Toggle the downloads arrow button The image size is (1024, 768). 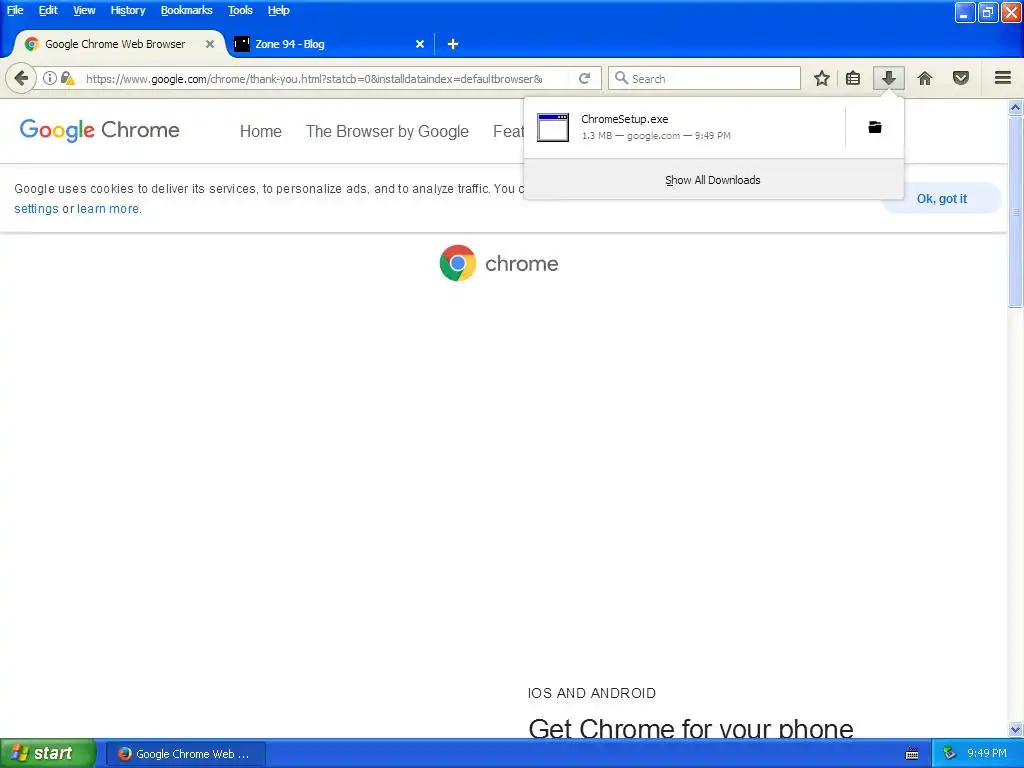[888, 78]
